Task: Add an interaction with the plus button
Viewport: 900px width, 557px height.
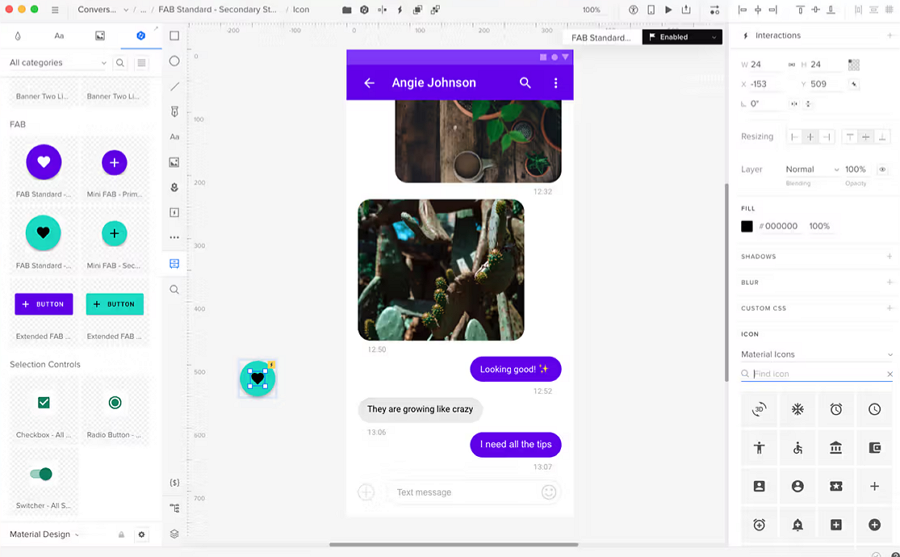Action: click(889, 36)
